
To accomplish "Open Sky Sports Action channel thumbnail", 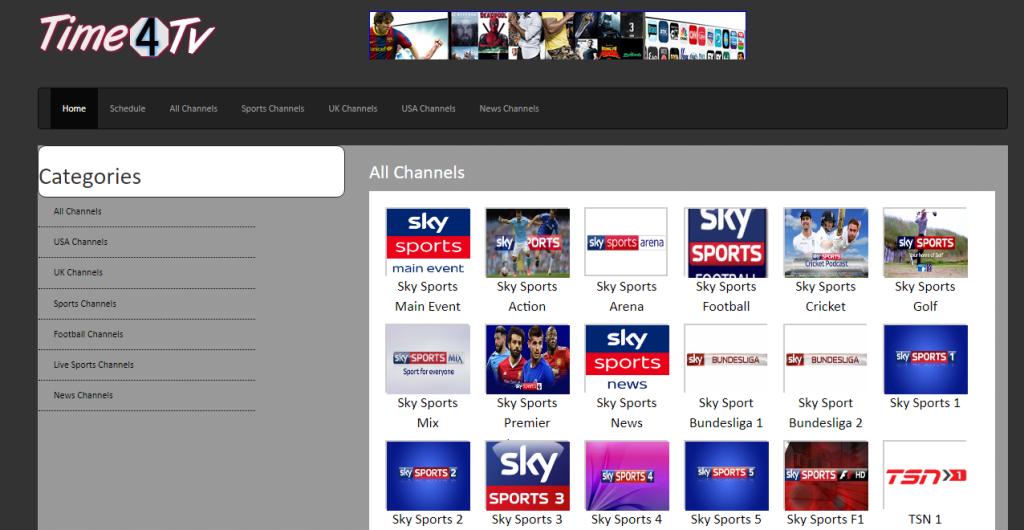I will pos(527,242).
